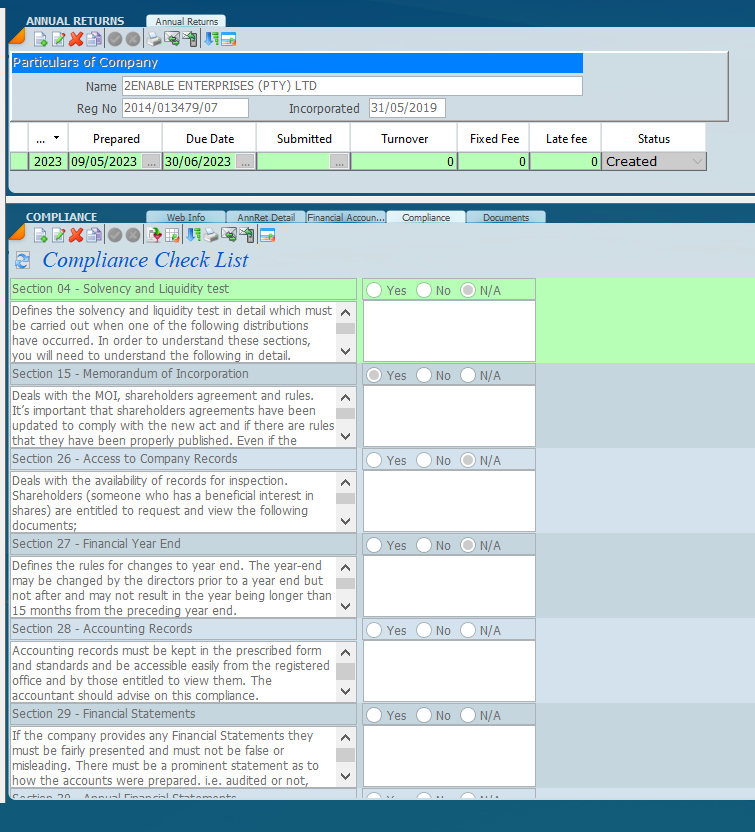Choose N/A for Section 28 Accounting Records
This screenshot has width=755, height=832.
coord(468,630)
